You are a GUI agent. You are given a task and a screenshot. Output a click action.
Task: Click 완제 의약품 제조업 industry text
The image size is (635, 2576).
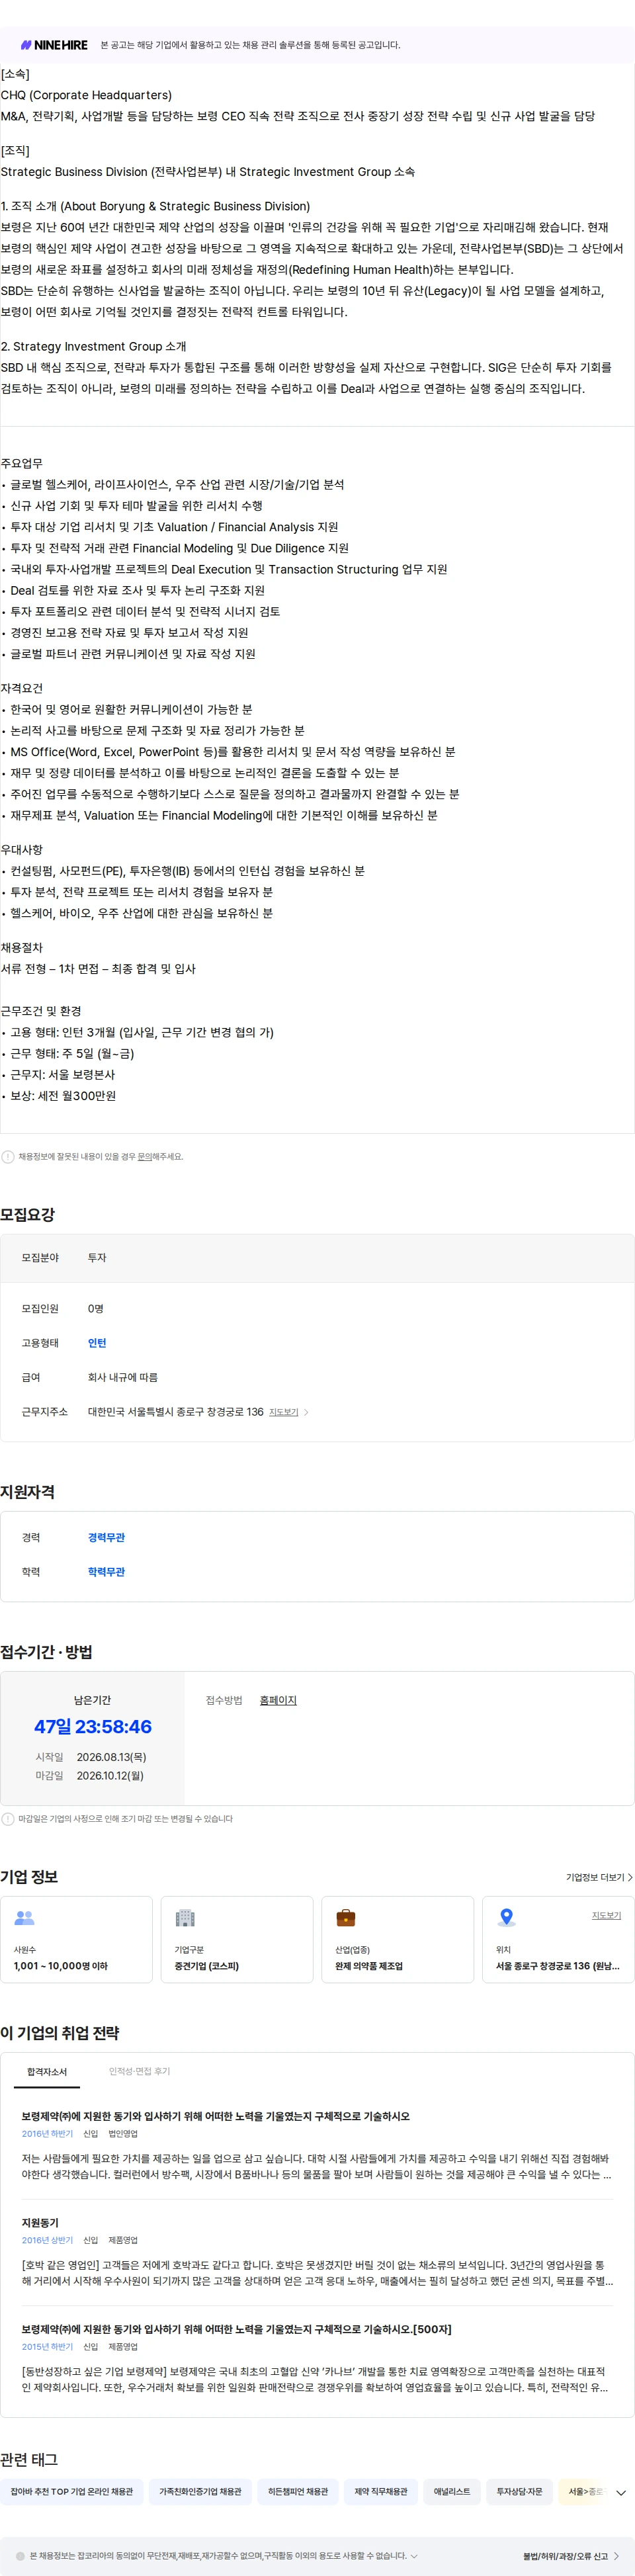(x=369, y=1966)
